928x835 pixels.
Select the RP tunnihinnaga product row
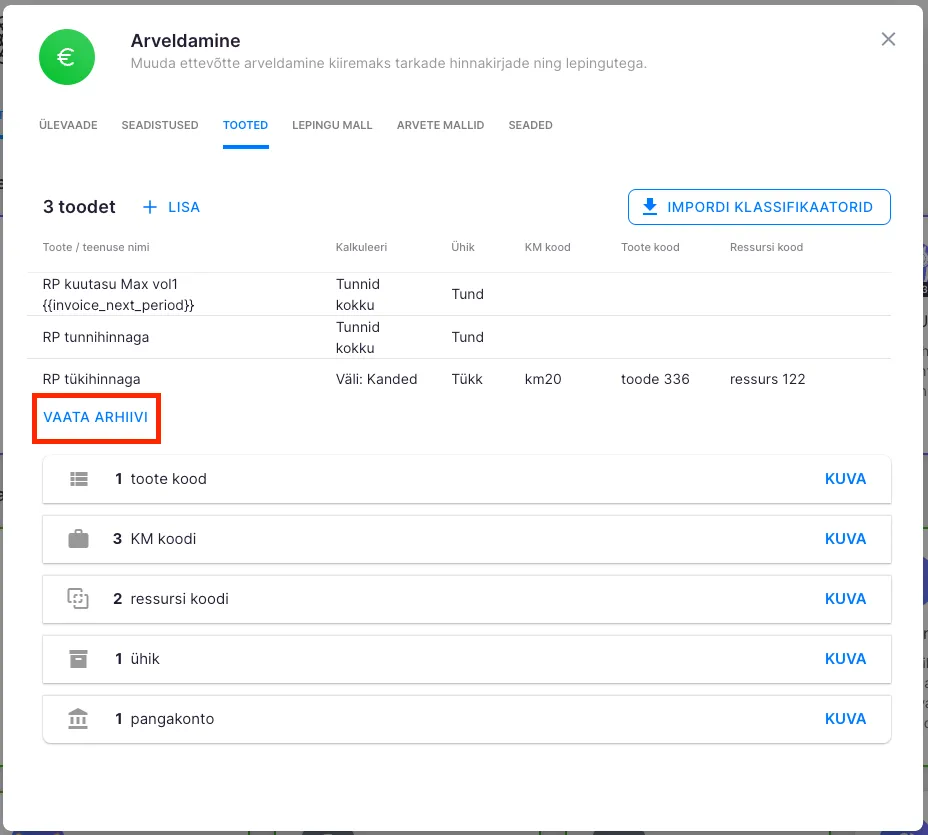[96, 337]
